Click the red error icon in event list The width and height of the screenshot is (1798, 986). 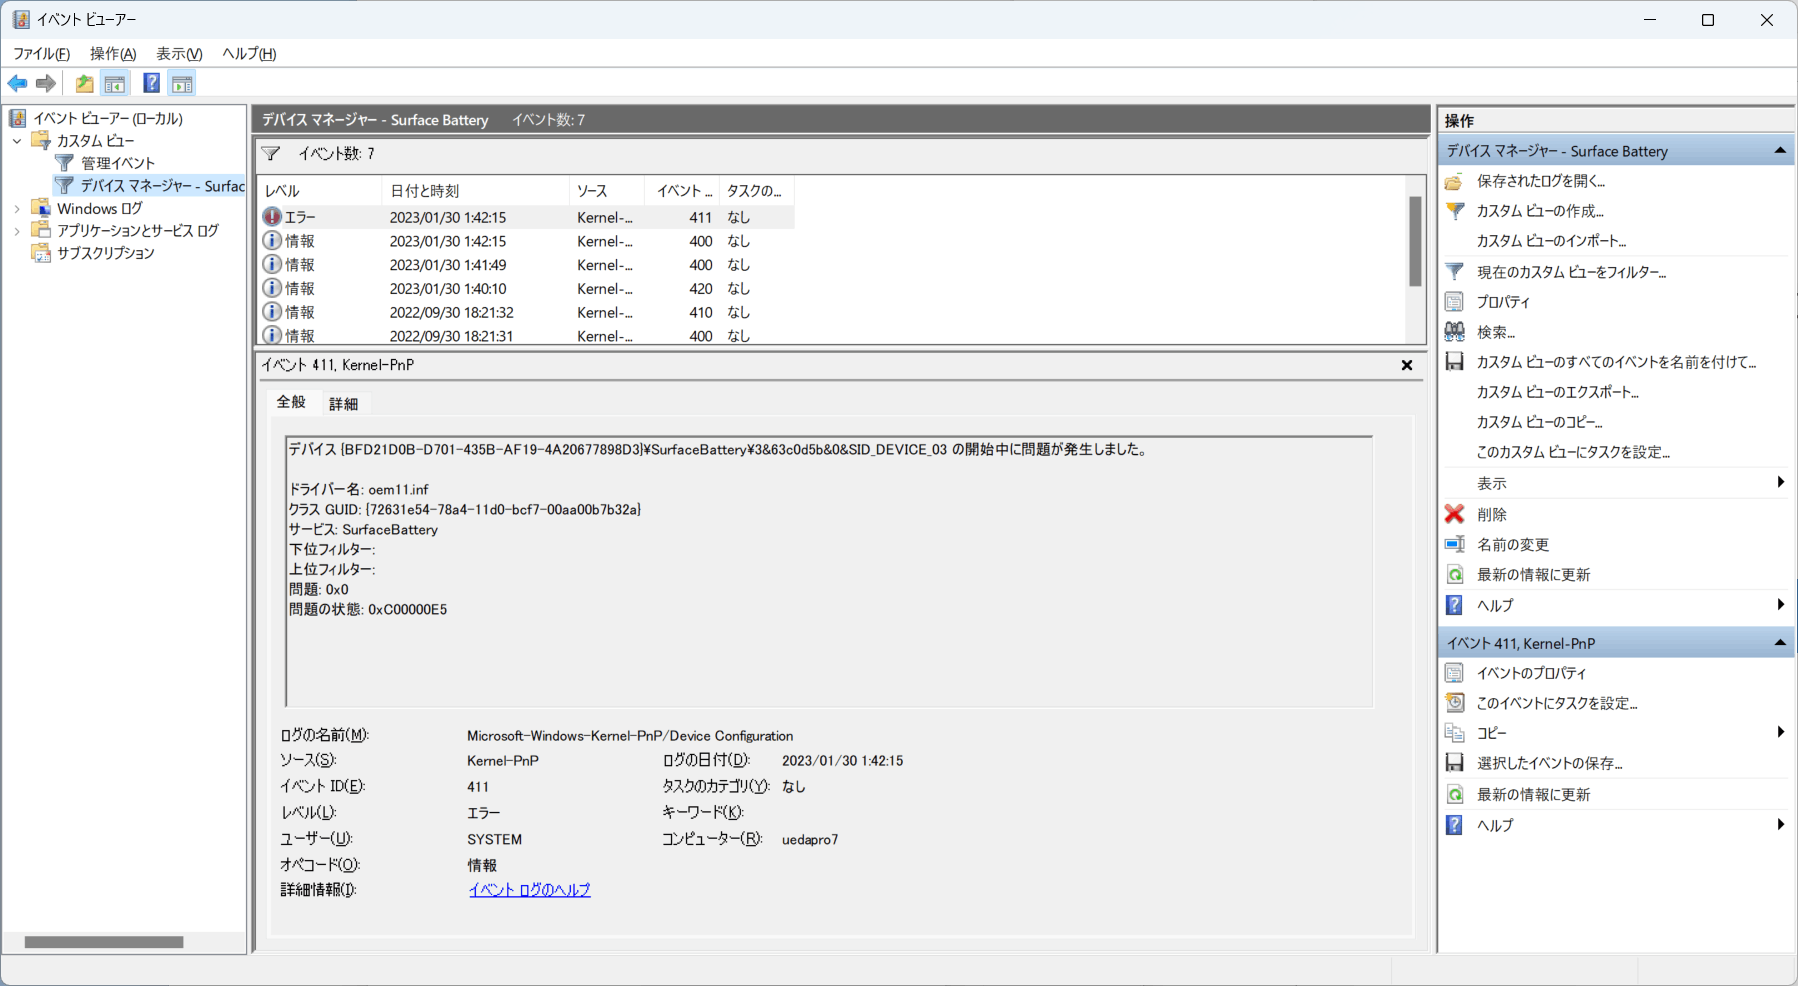point(272,217)
